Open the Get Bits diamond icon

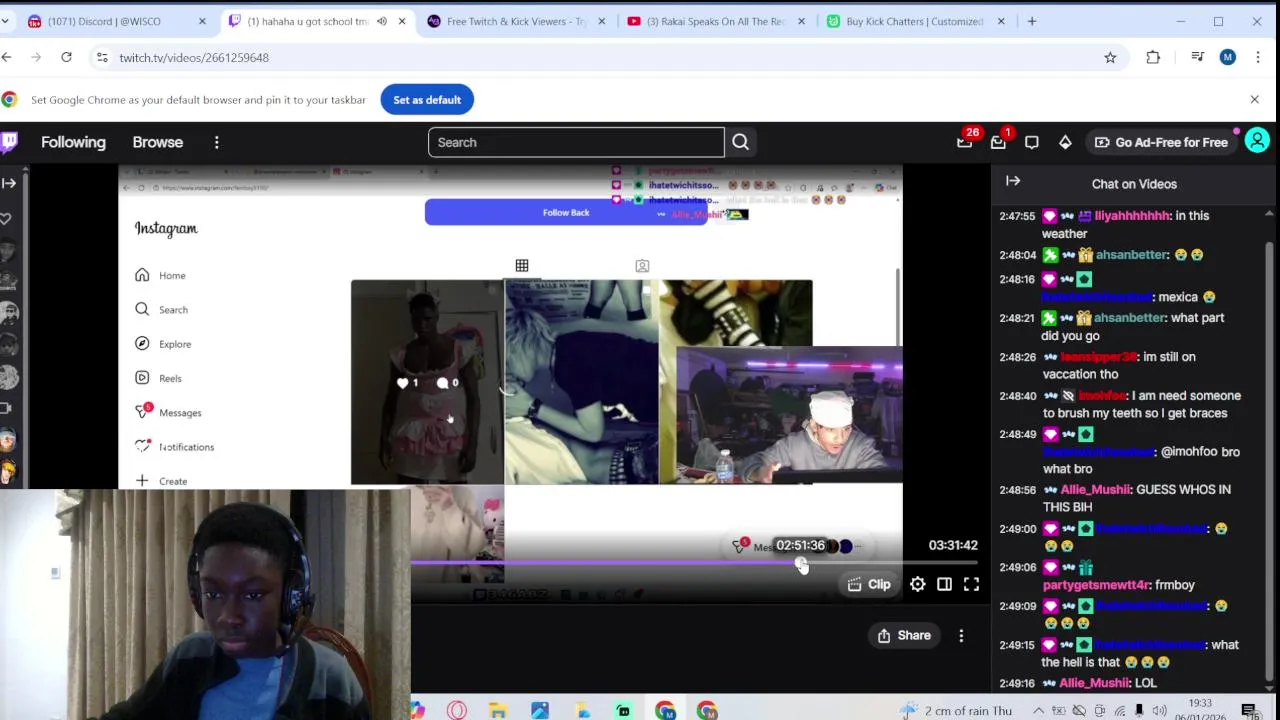[1065, 142]
